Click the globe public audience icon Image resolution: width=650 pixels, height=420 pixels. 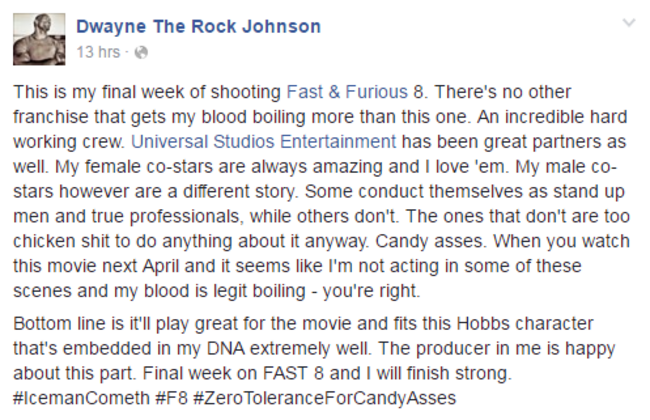point(141,53)
